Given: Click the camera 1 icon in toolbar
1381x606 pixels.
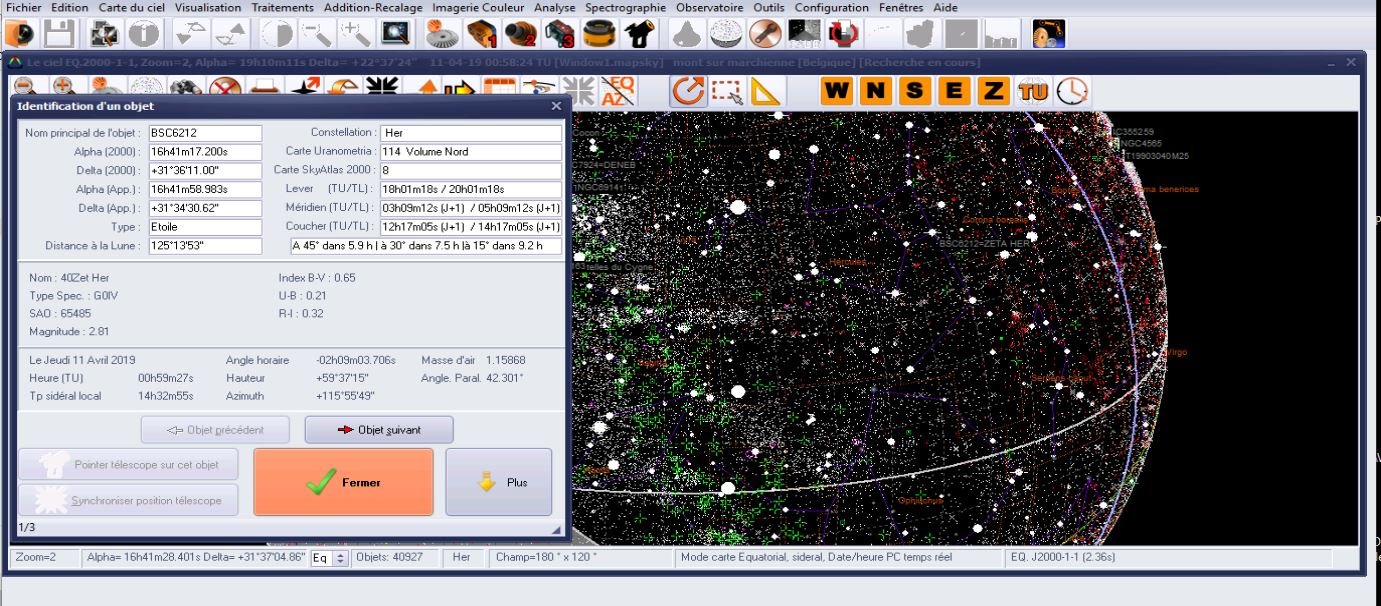Looking at the screenshot, I should (482, 34).
